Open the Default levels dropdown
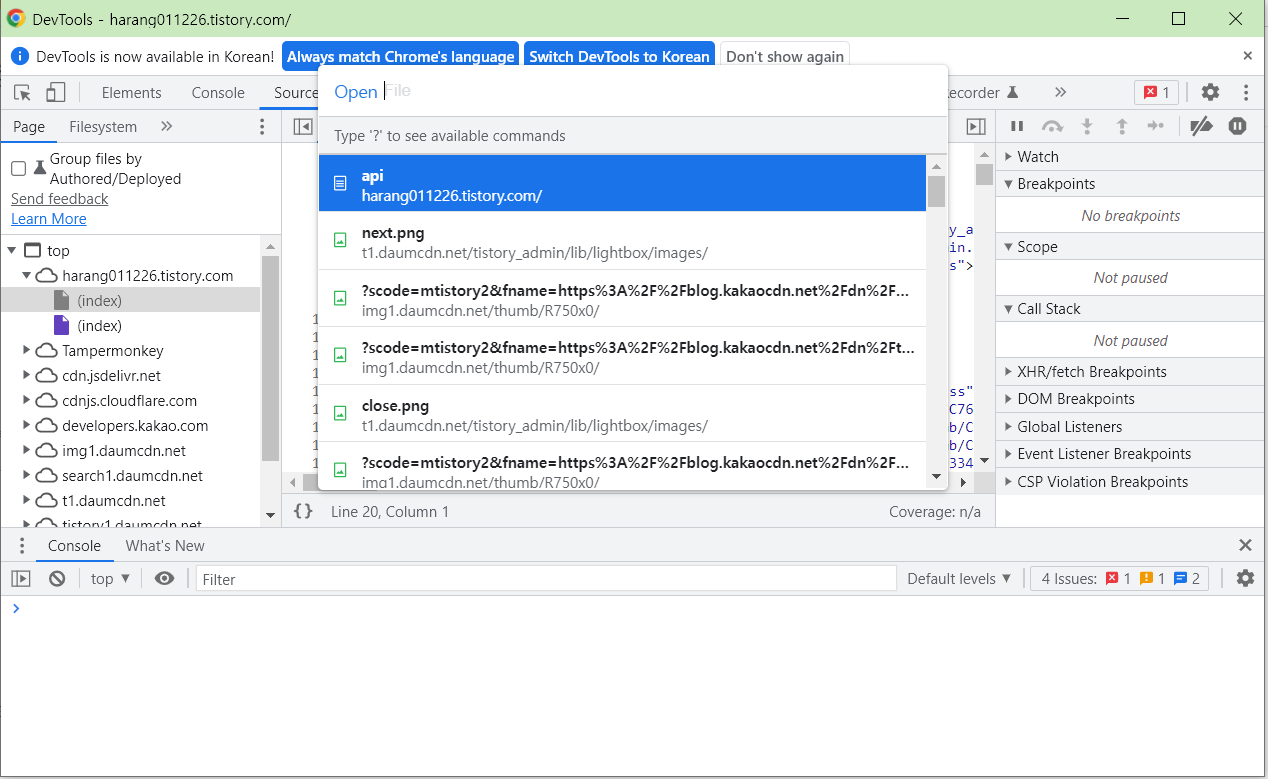Image resolution: width=1268 pixels, height=779 pixels. pos(959,578)
